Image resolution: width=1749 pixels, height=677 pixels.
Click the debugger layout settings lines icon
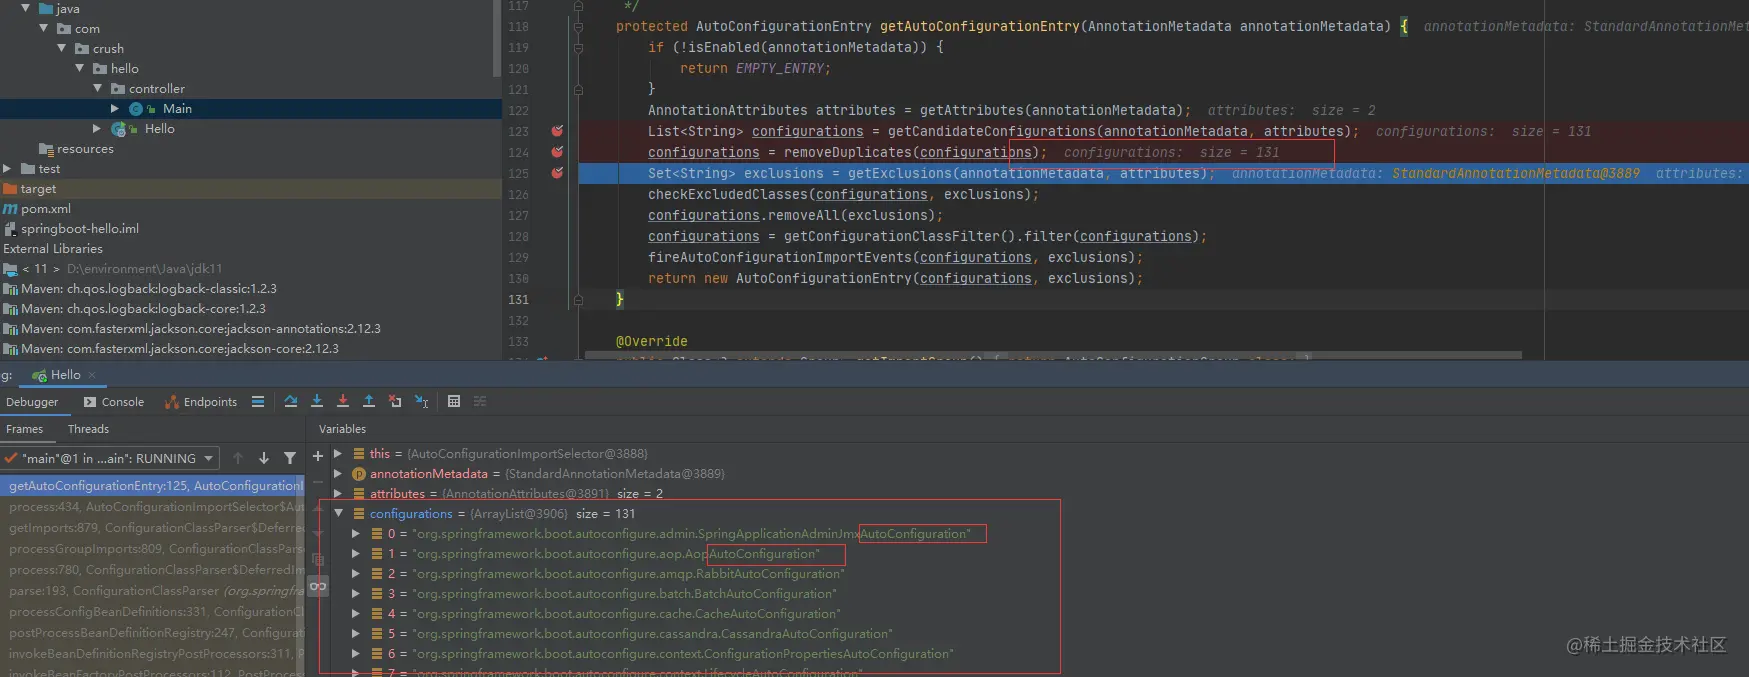tap(258, 401)
